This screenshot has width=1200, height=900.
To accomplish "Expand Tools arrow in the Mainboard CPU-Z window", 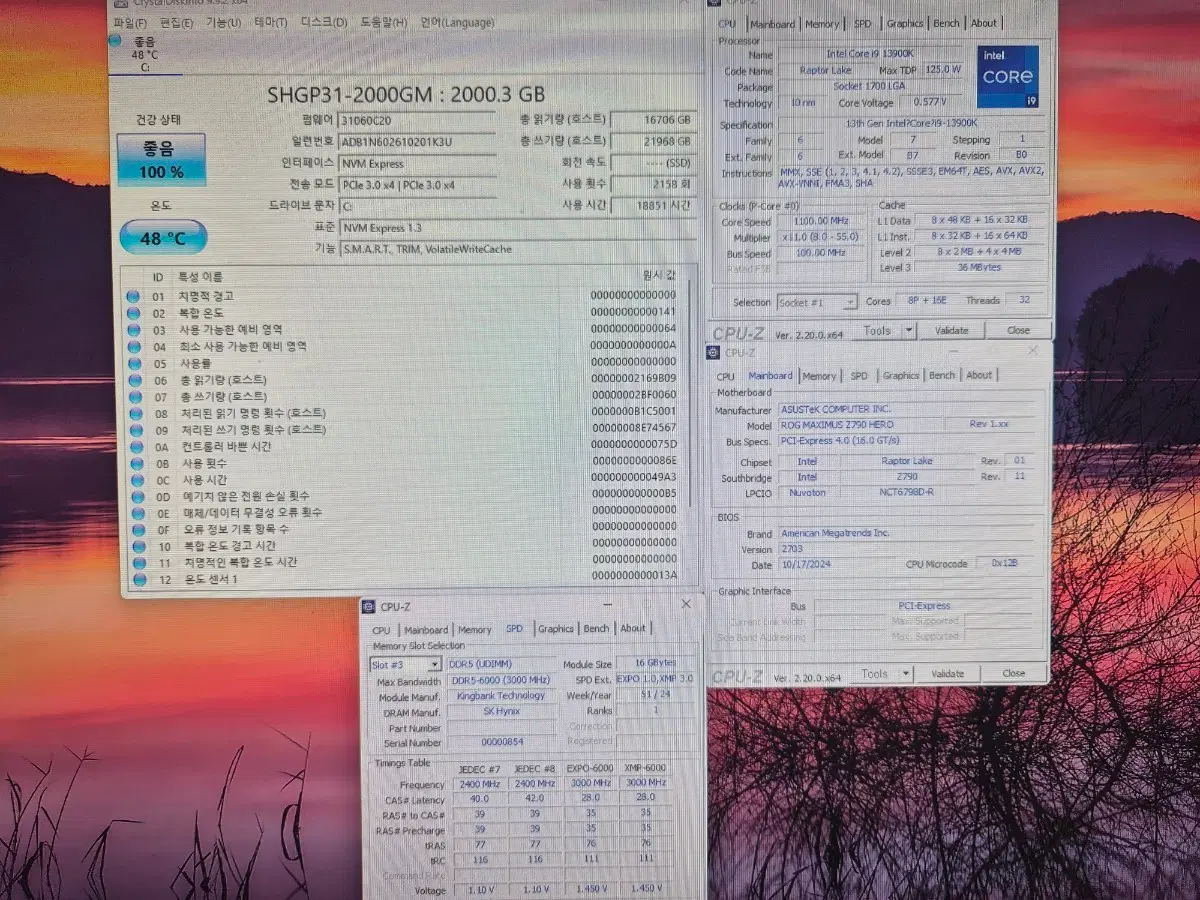I will click(906, 673).
